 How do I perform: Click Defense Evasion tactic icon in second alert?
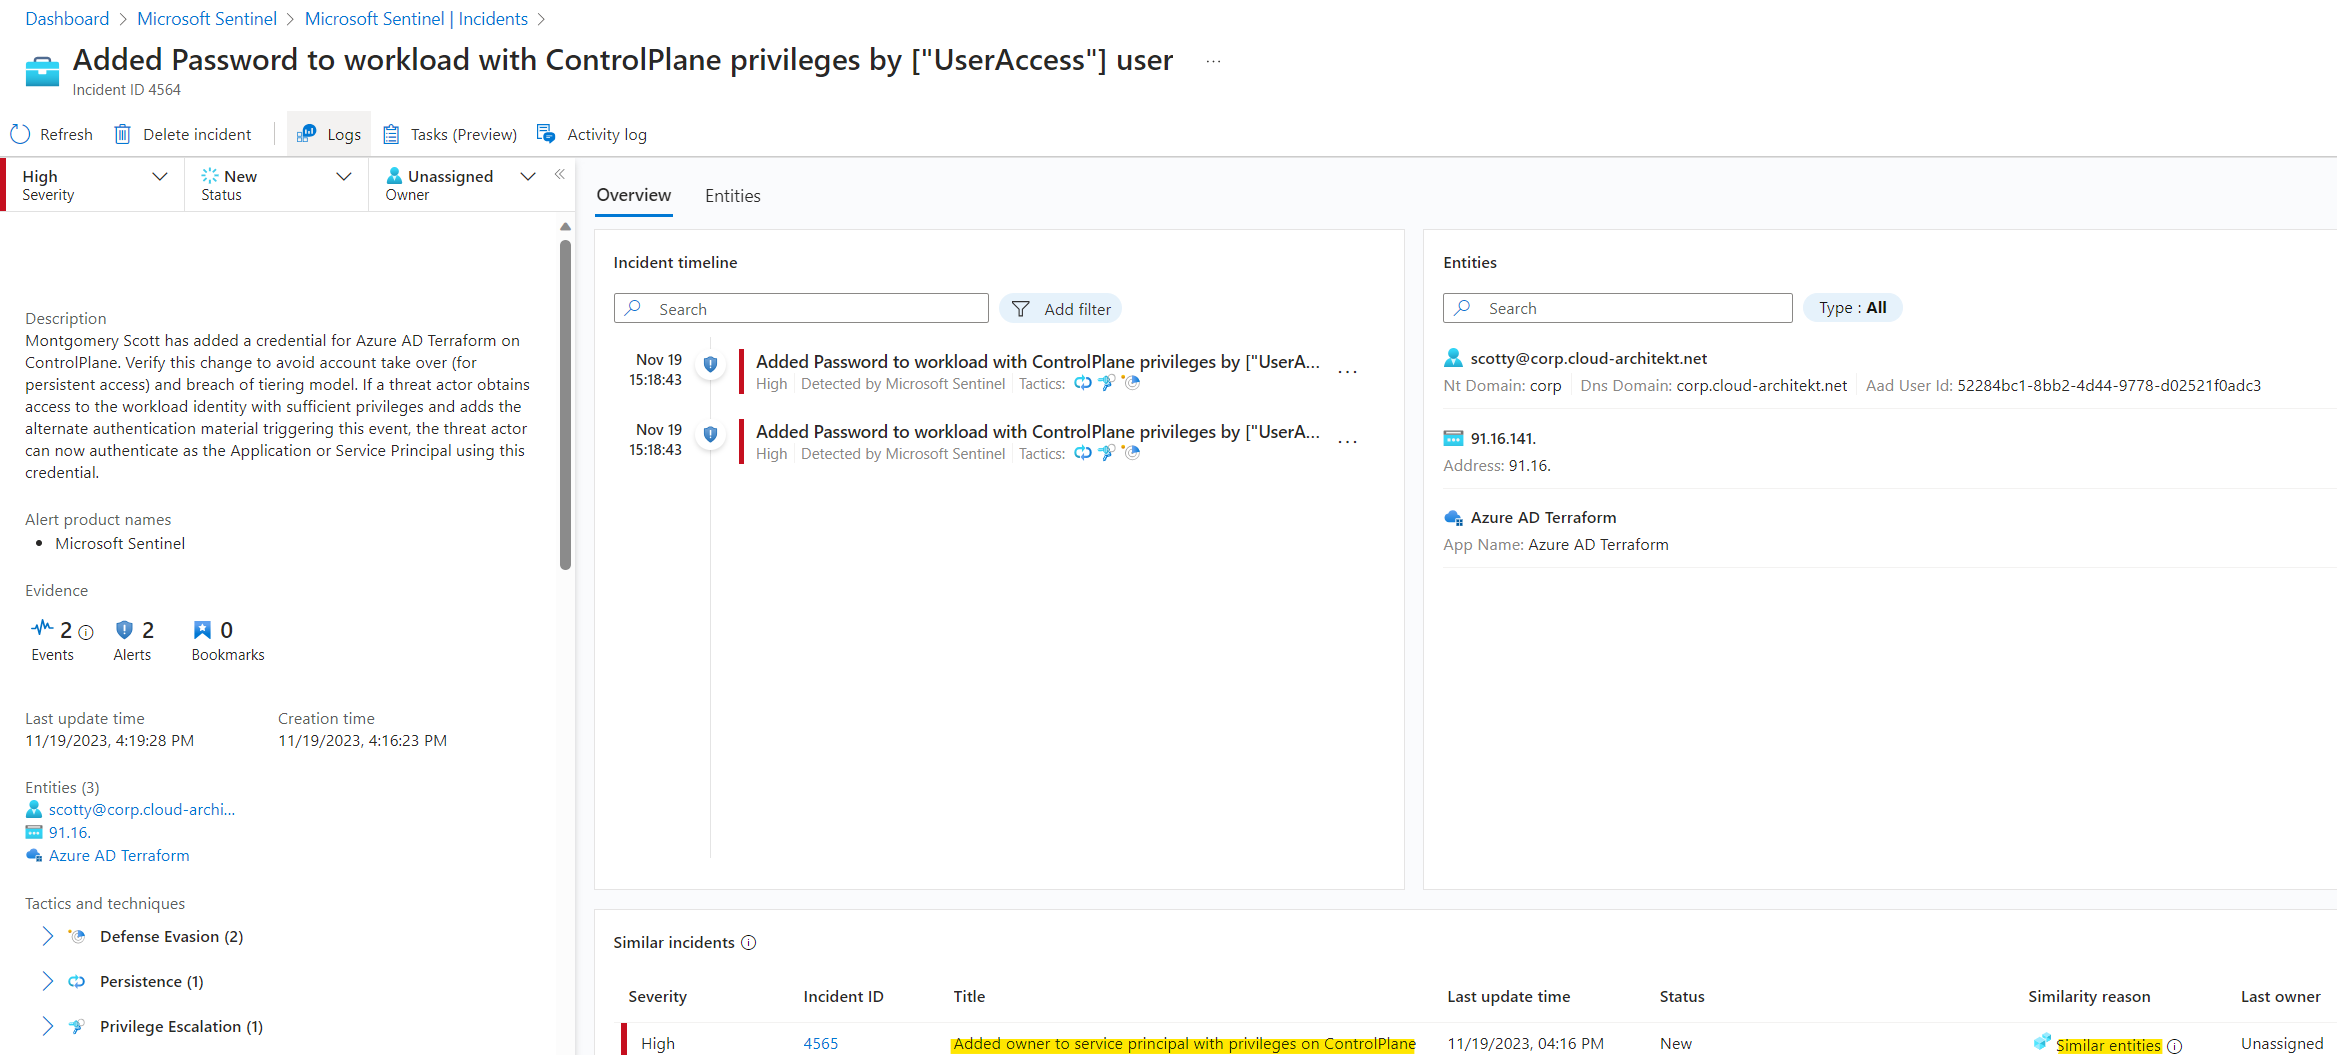[1130, 453]
